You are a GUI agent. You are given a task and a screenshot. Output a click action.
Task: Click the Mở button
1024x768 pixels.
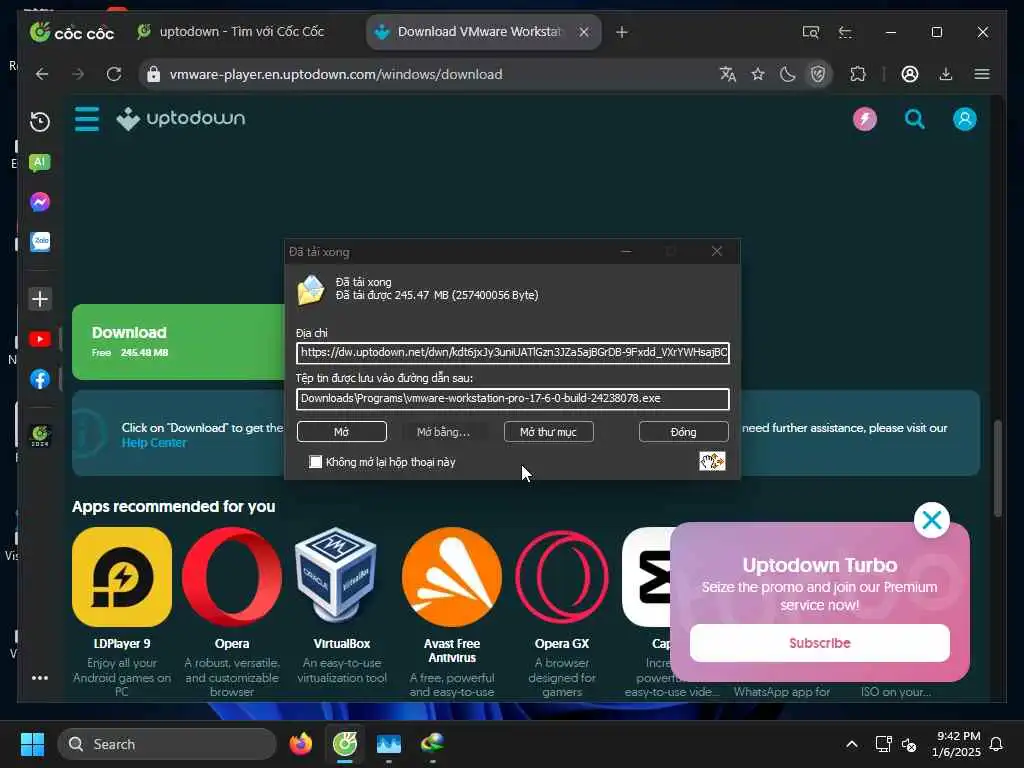(342, 432)
